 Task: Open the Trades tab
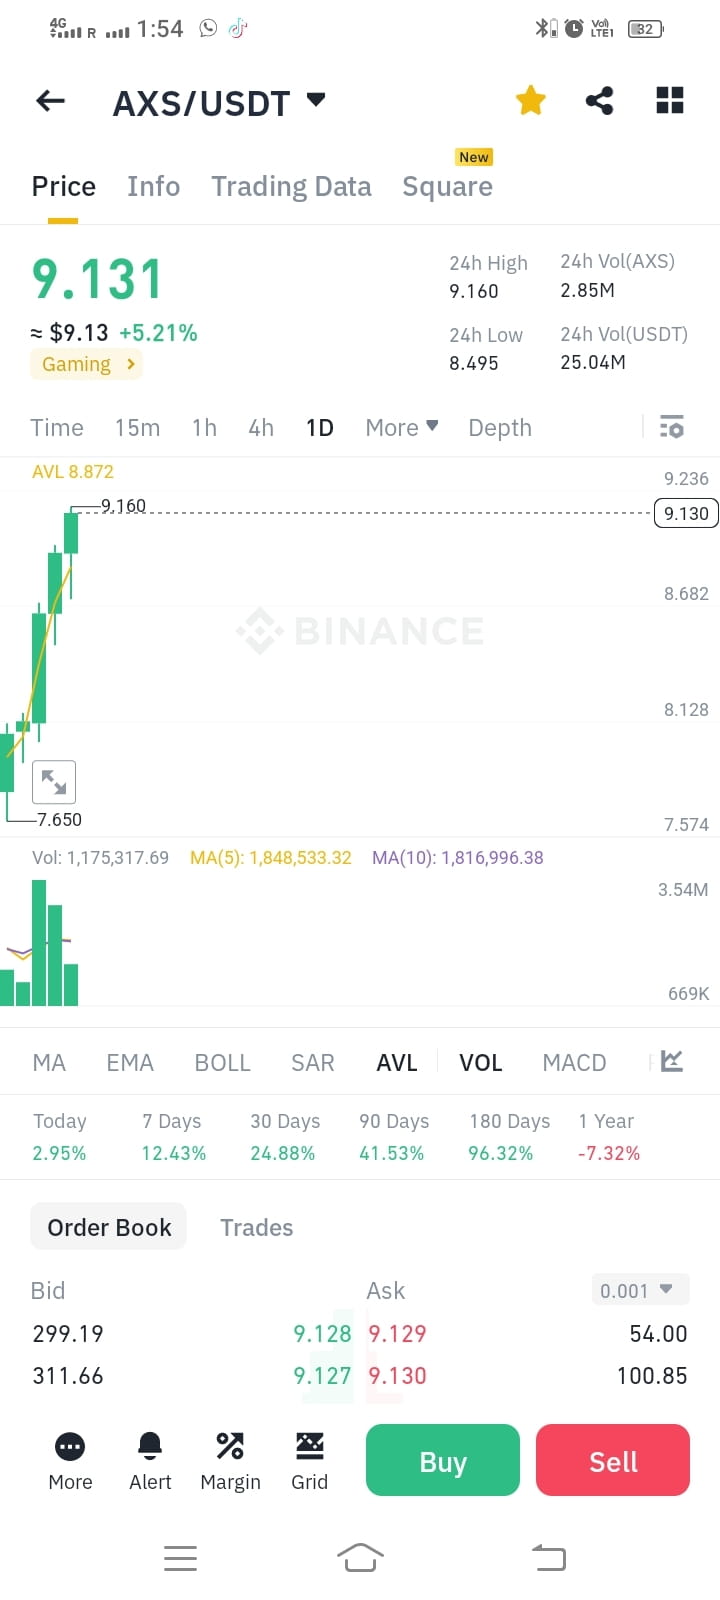click(x=256, y=1227)
